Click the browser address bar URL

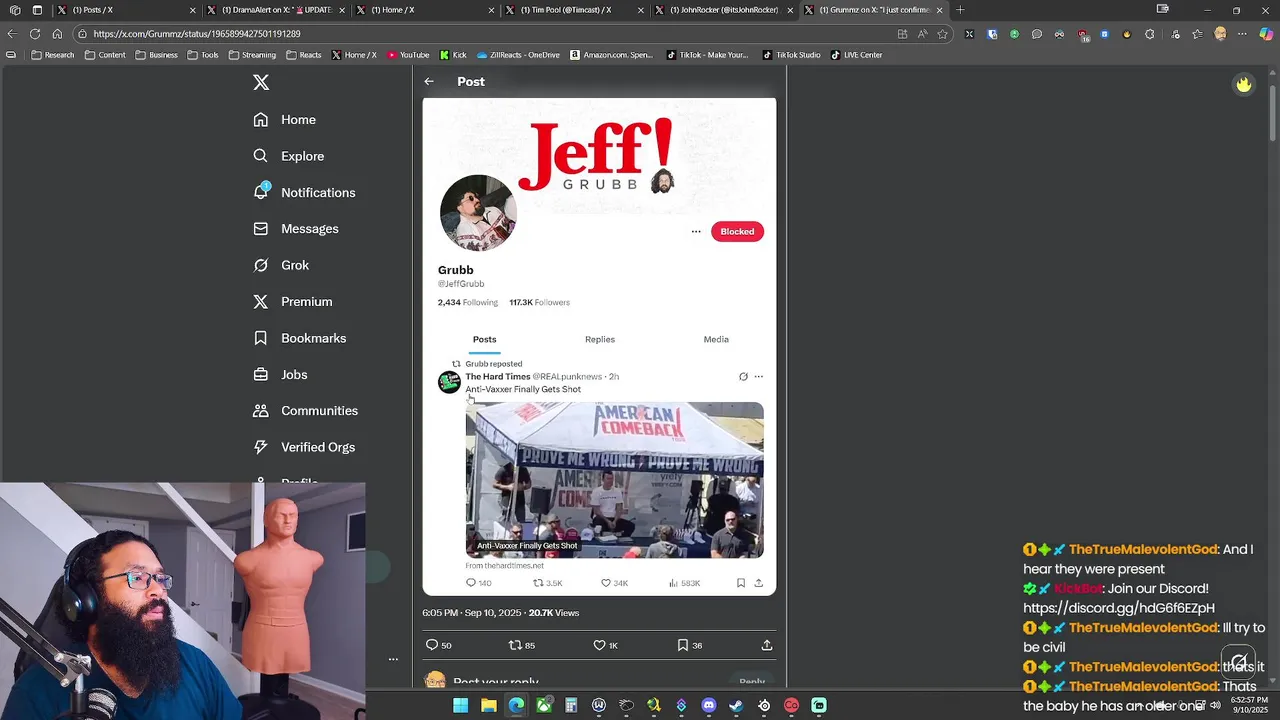tap(197, 34)
